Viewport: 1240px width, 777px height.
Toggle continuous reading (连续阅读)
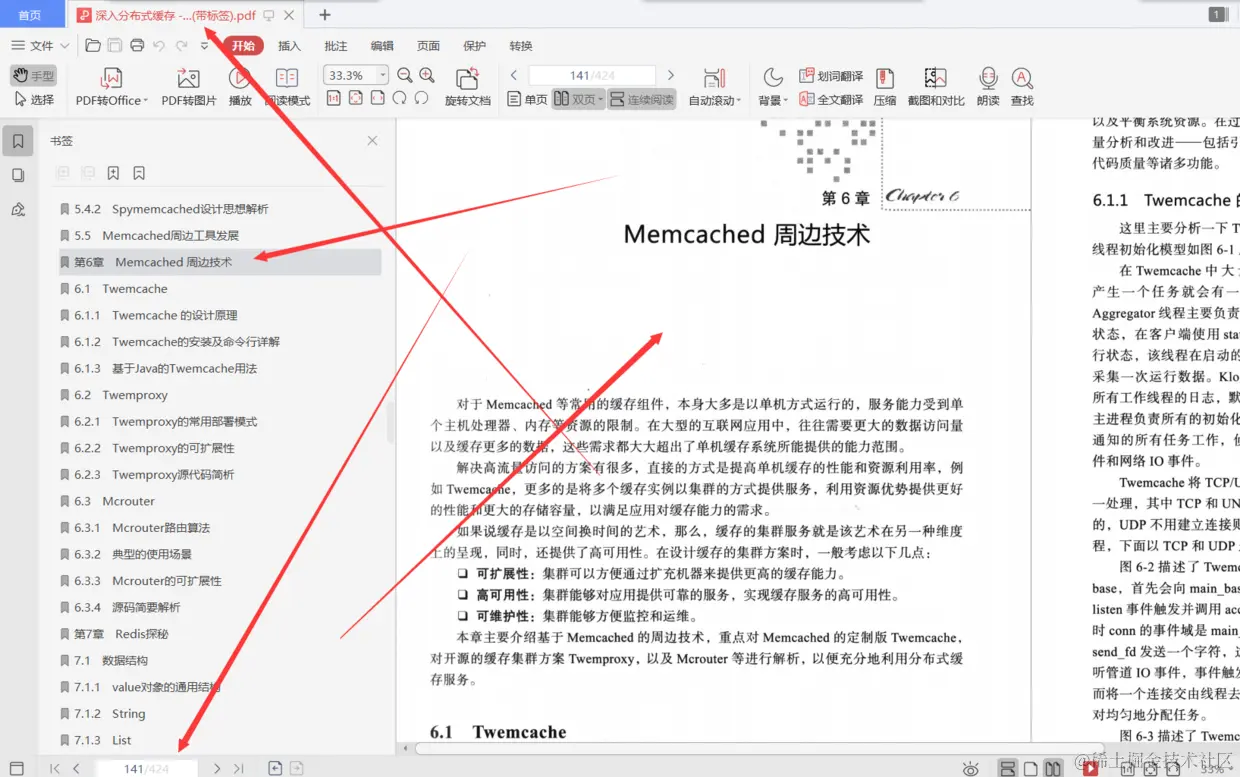click(x=641, y=100)
